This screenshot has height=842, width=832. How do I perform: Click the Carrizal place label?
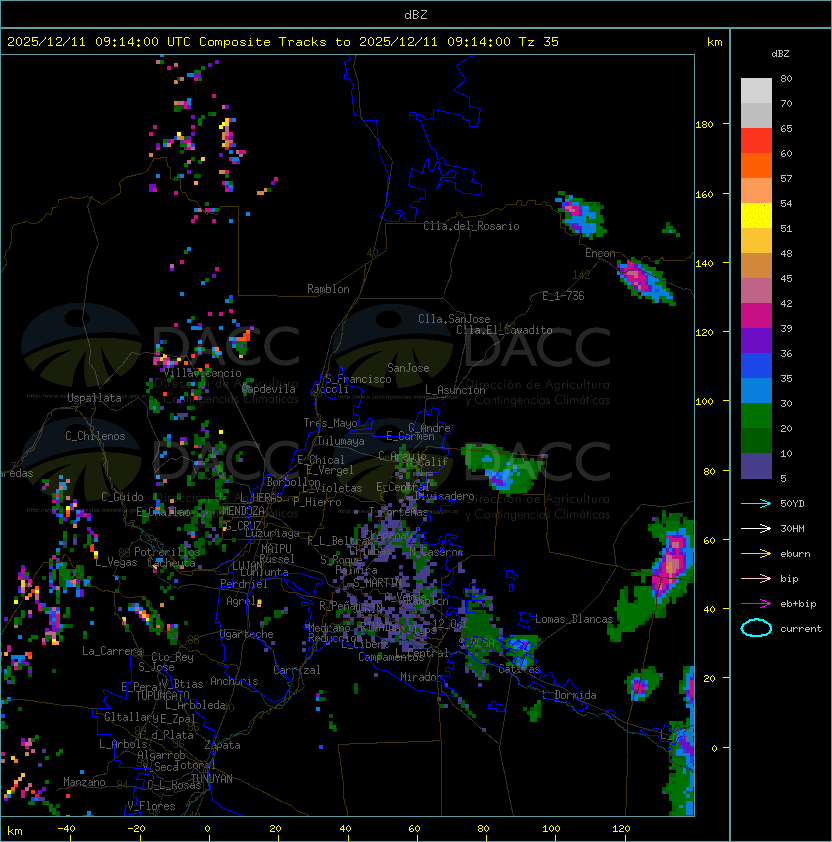(297, 670)
